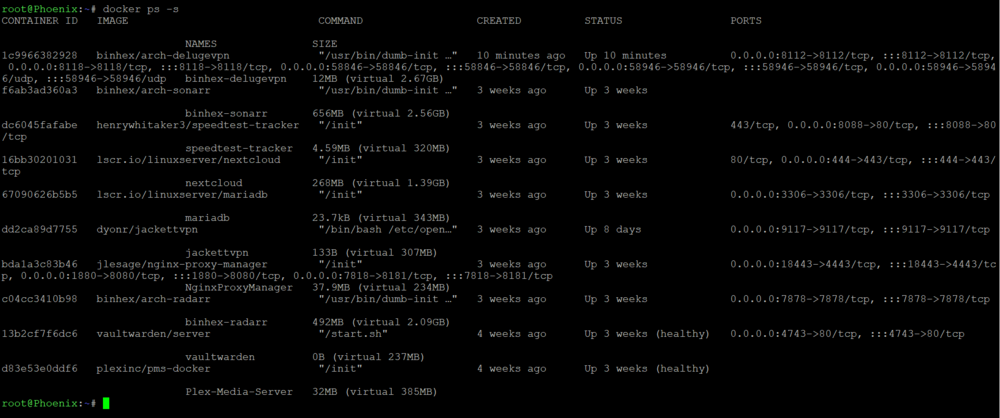Click container name binhex-delugevpn

click(x=235, y=78)
